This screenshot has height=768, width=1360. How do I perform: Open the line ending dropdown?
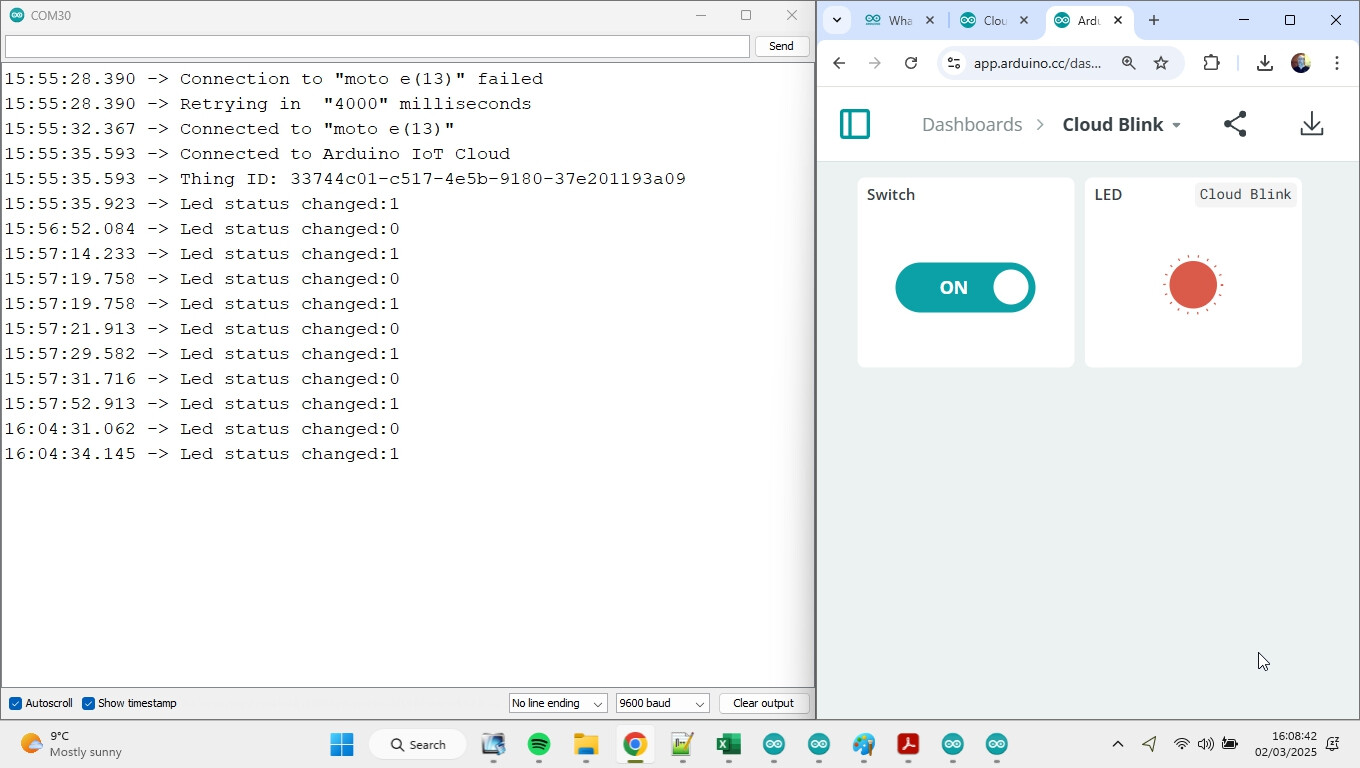point(557,703)
